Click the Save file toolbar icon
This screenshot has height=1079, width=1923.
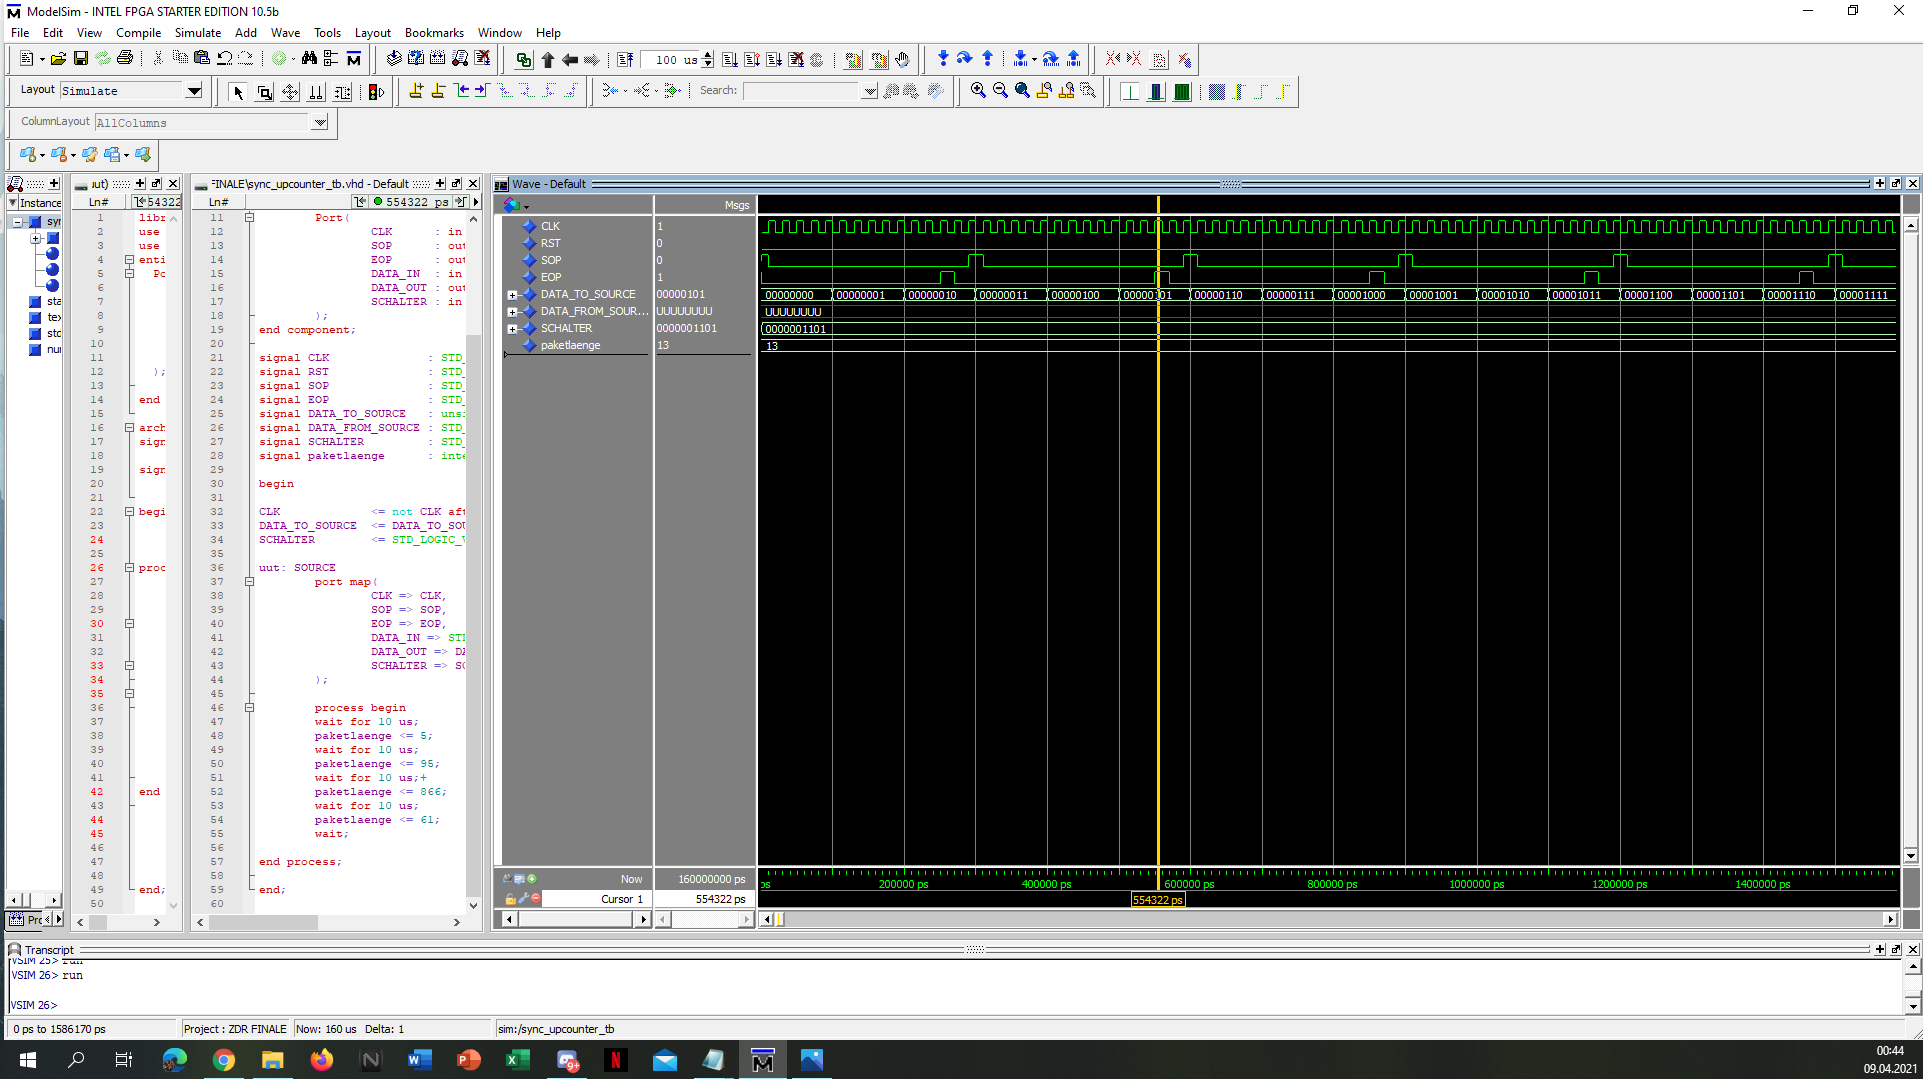(81, 59)
